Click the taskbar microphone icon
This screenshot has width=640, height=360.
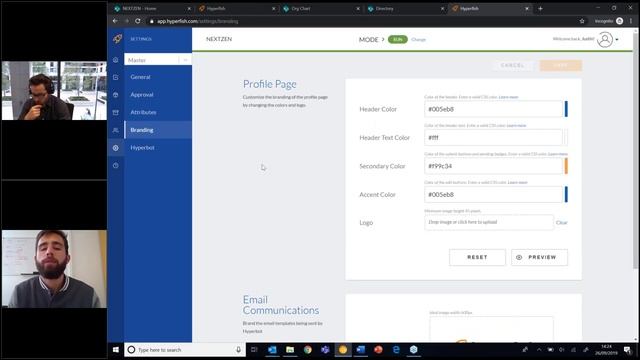[x=238, y=350]
